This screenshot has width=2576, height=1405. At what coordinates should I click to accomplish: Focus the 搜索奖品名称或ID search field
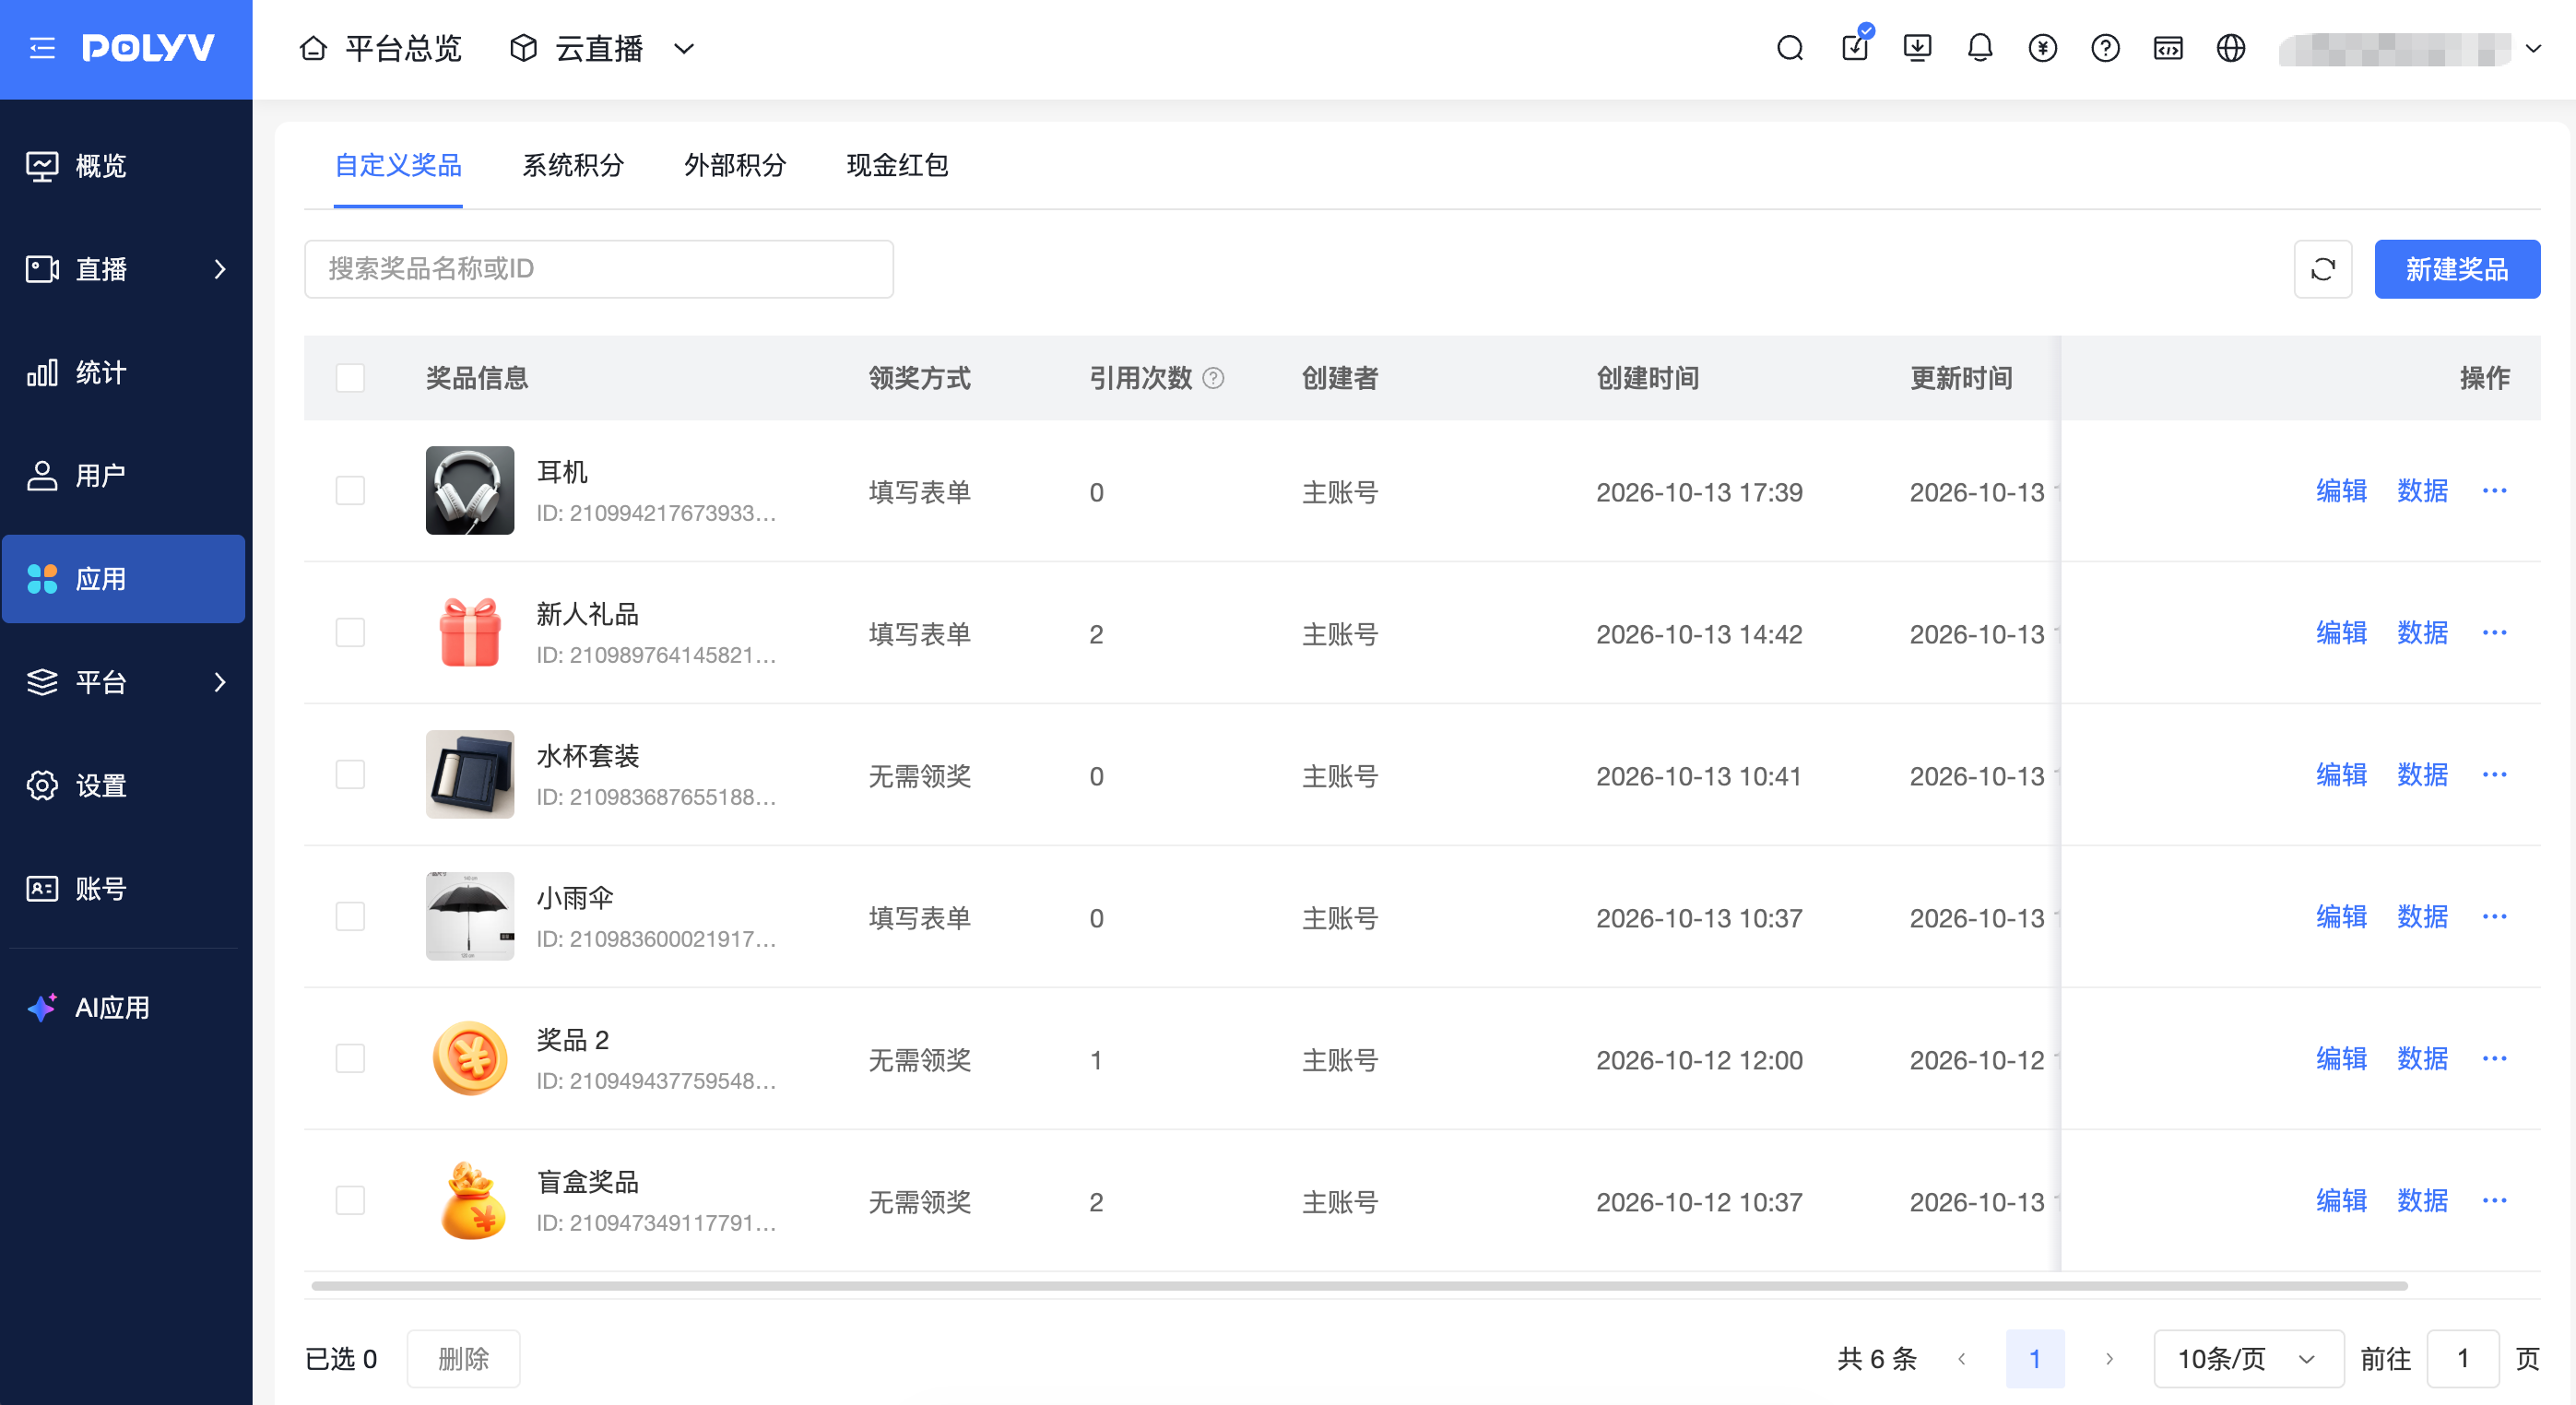tap(598, 269)
